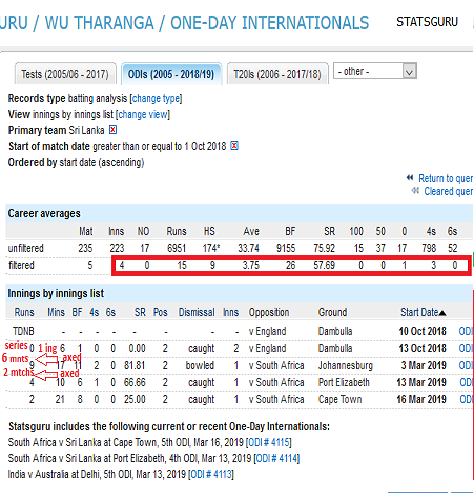The width and height of the screenshot is (474, 497).
Task: Click the STATSGURU header link
Action: click(x=427, y=22)
